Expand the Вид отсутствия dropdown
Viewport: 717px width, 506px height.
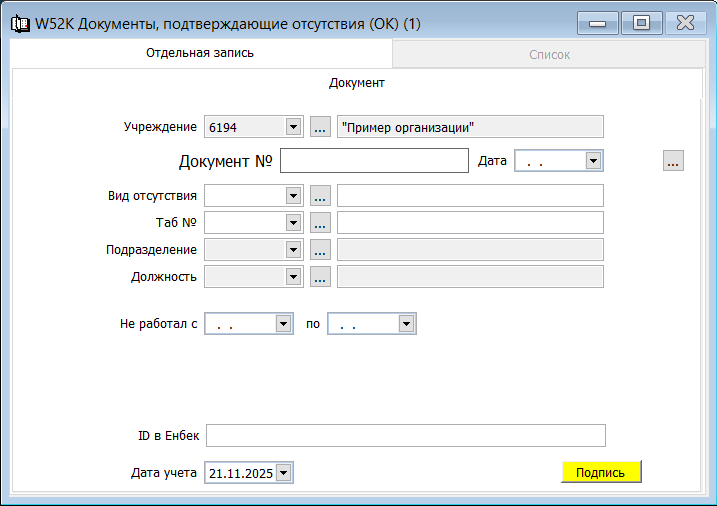293,196
